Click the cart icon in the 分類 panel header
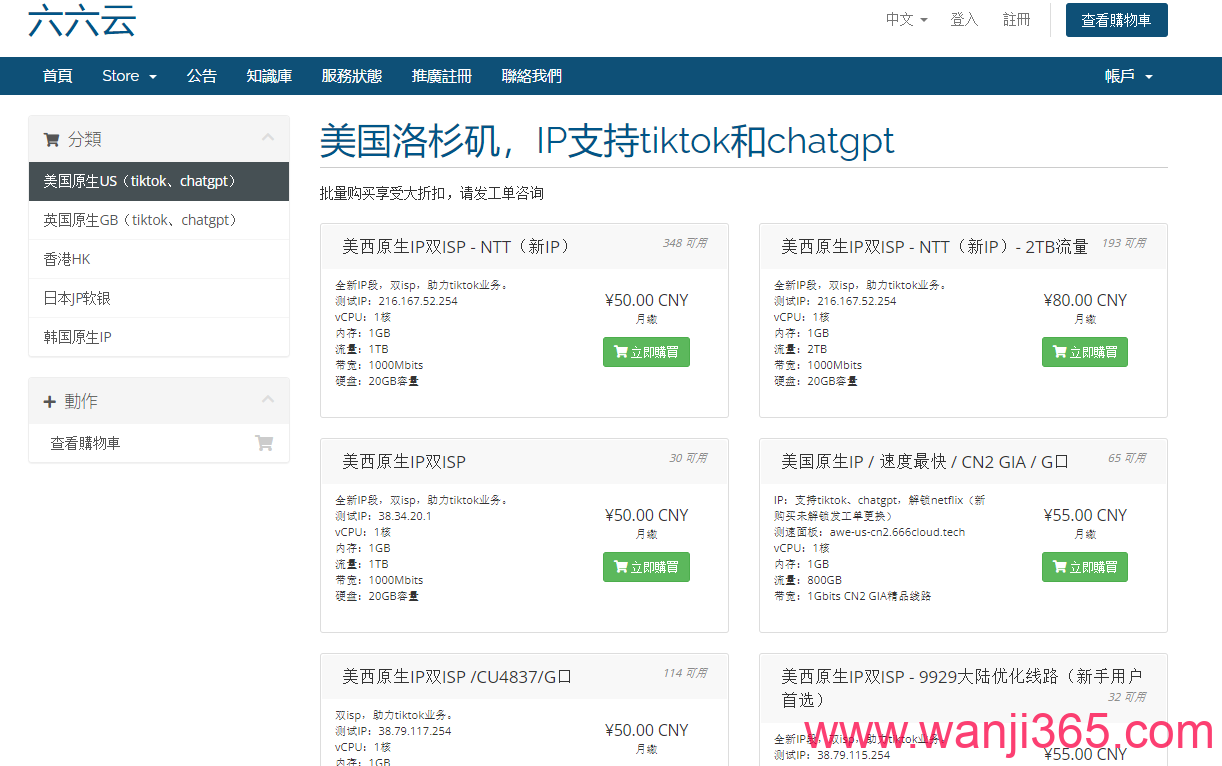 50,138
